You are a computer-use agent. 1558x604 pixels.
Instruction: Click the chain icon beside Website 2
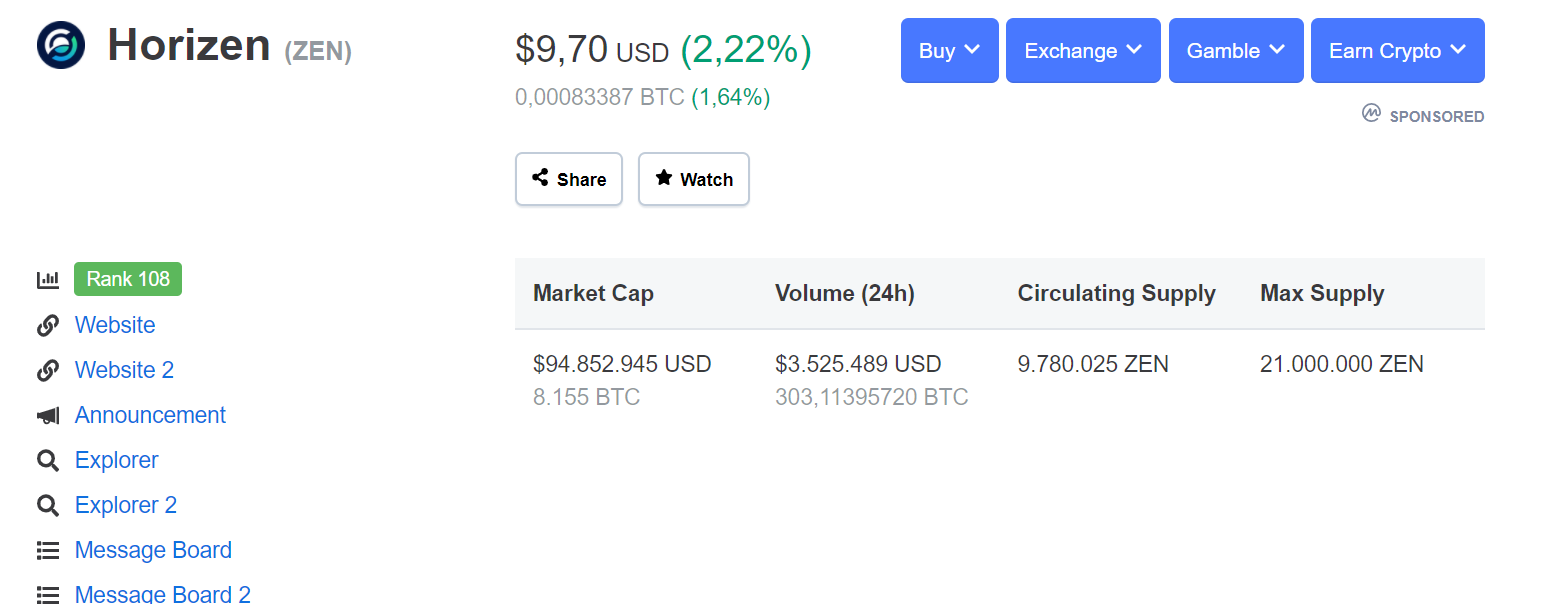48,371
